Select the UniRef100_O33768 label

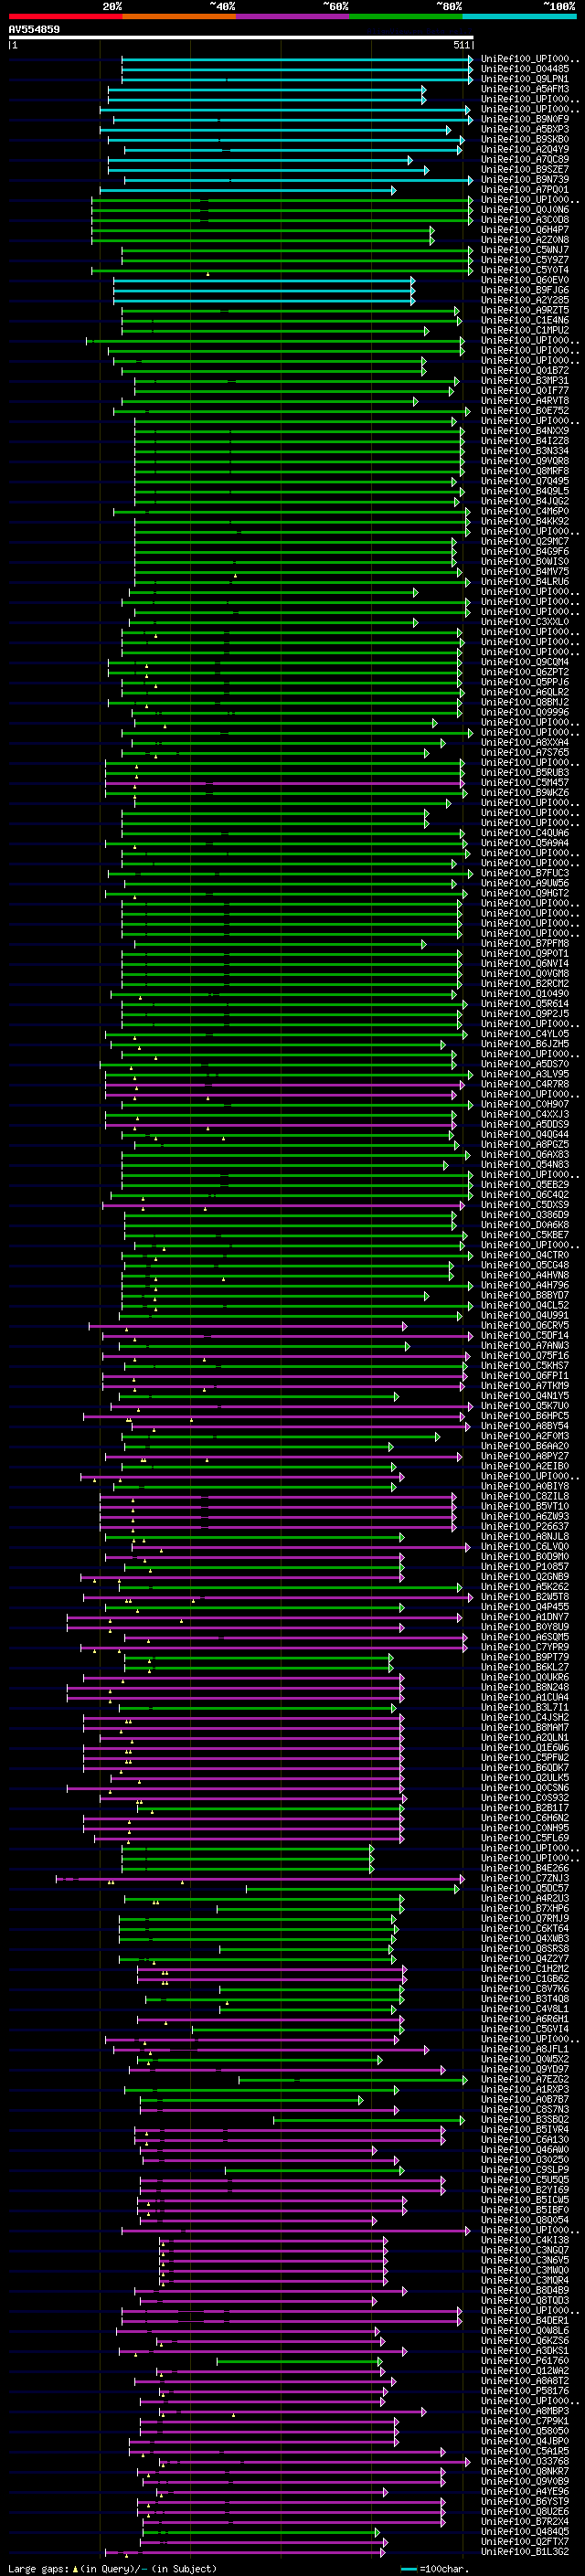pyautogui.click(x=524, y=2461)
